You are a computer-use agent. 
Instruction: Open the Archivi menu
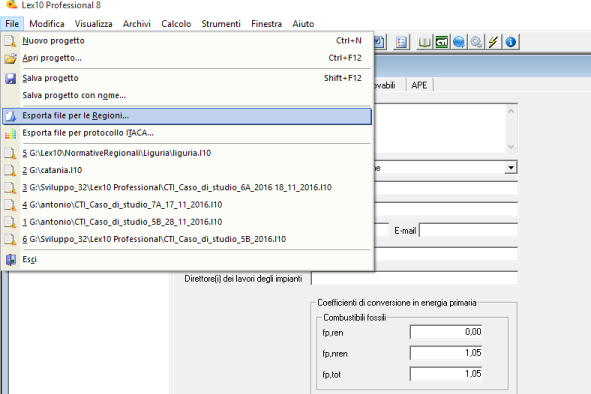(136, 24)
